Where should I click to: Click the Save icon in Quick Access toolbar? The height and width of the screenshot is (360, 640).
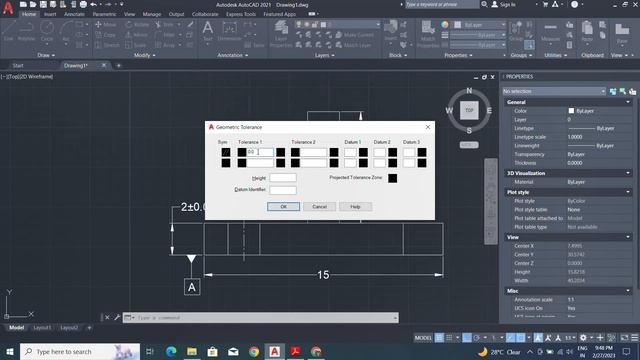pyautogui.click(x=43, y=4)
